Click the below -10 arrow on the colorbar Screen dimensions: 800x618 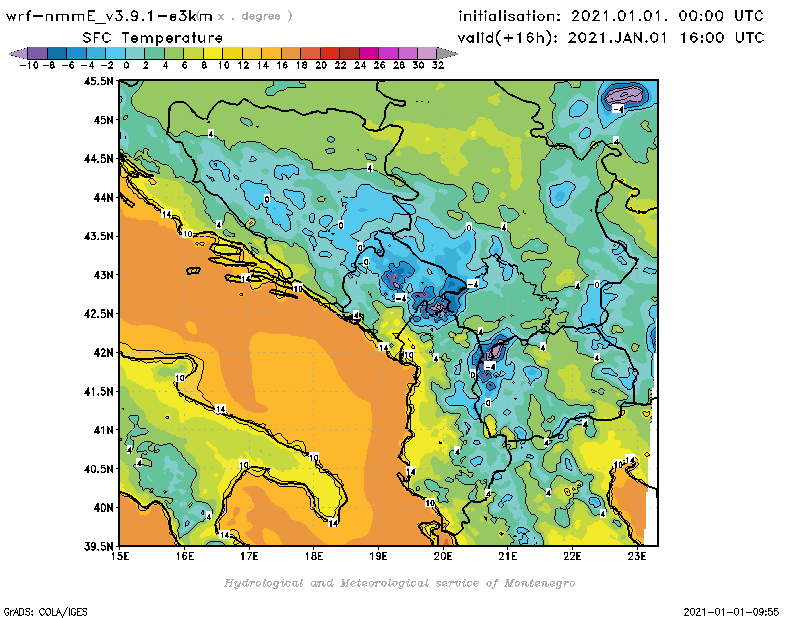tap(18, 53)
